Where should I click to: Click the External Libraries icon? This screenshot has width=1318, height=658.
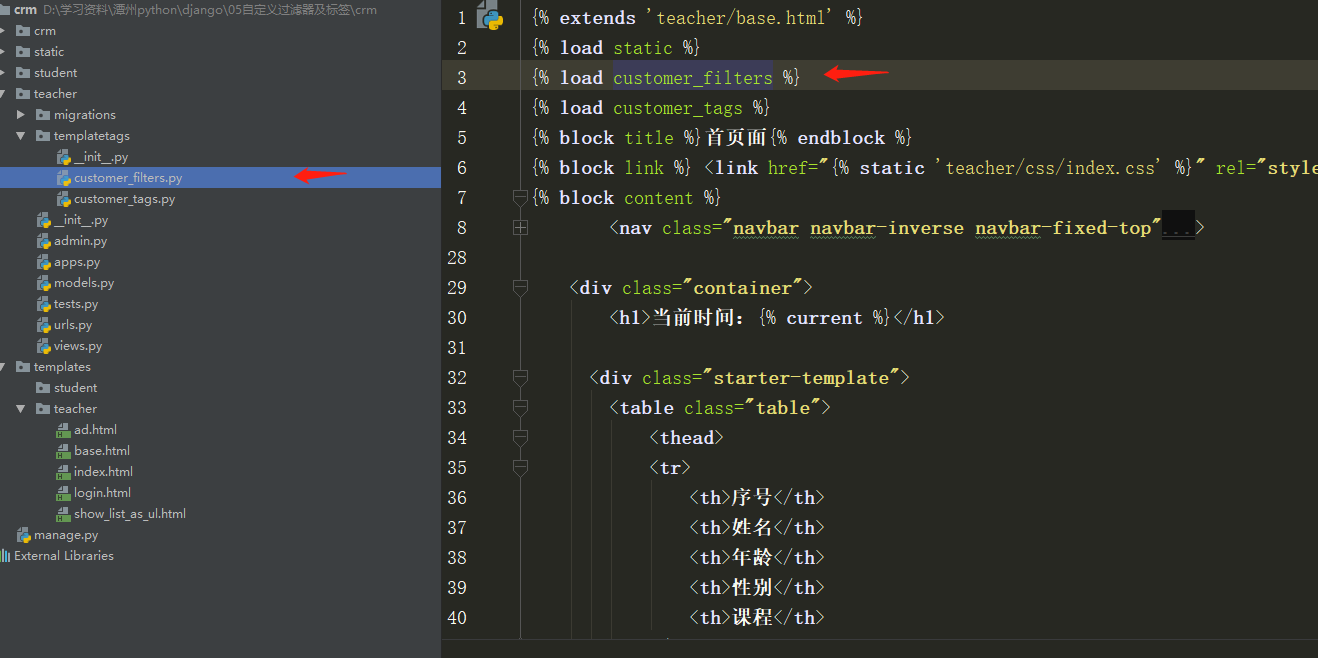tap(6, 556)
